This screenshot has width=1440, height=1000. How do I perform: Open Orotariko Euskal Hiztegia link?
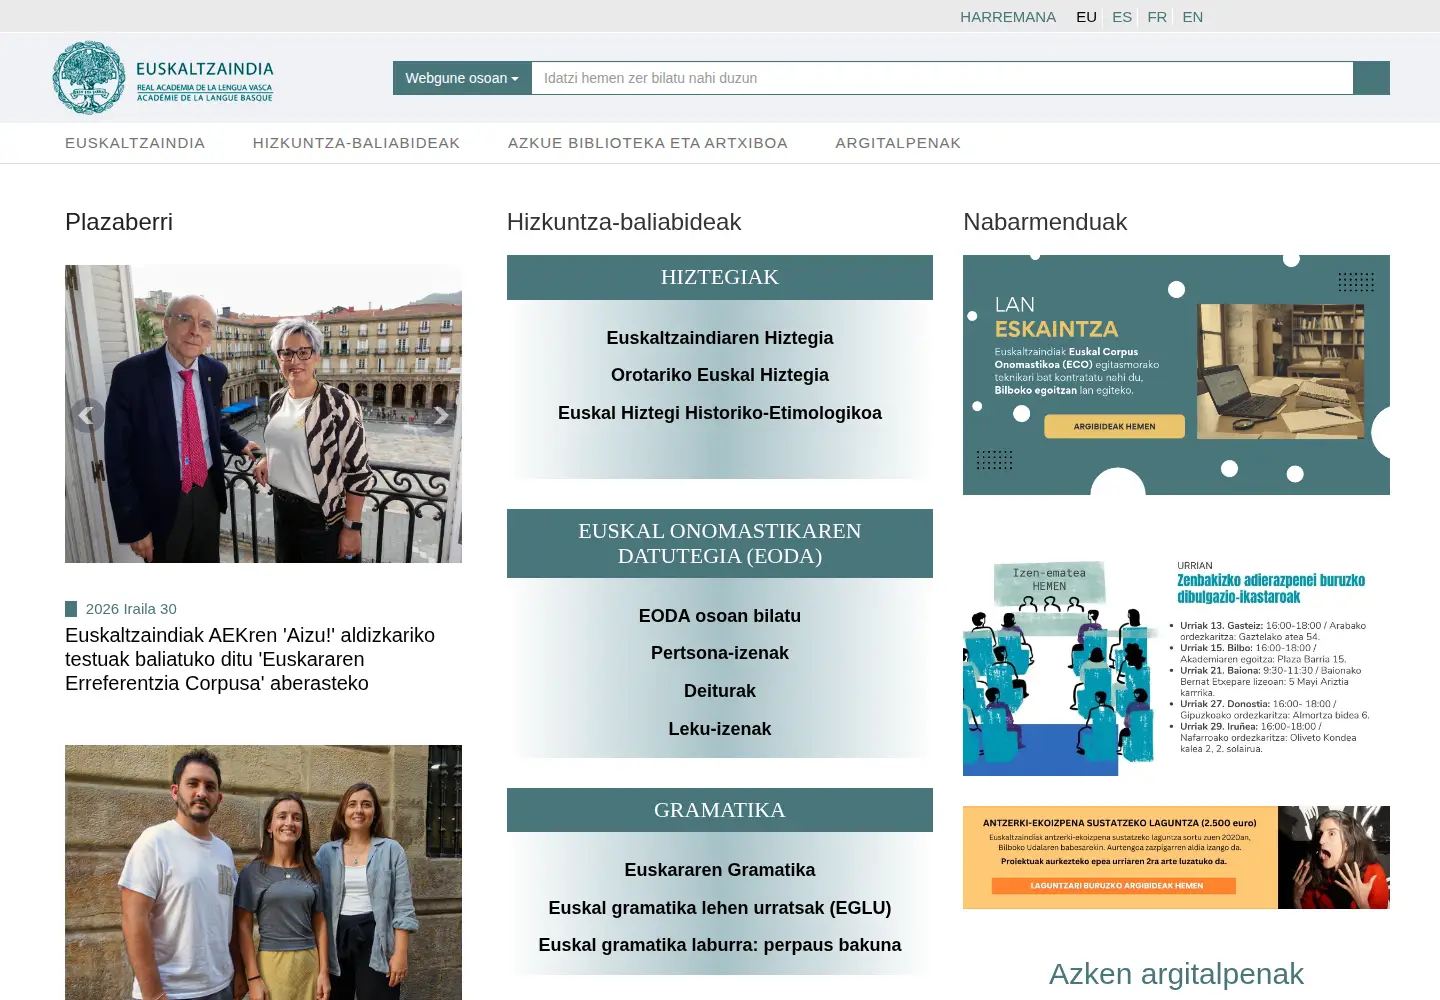point(720,375)
